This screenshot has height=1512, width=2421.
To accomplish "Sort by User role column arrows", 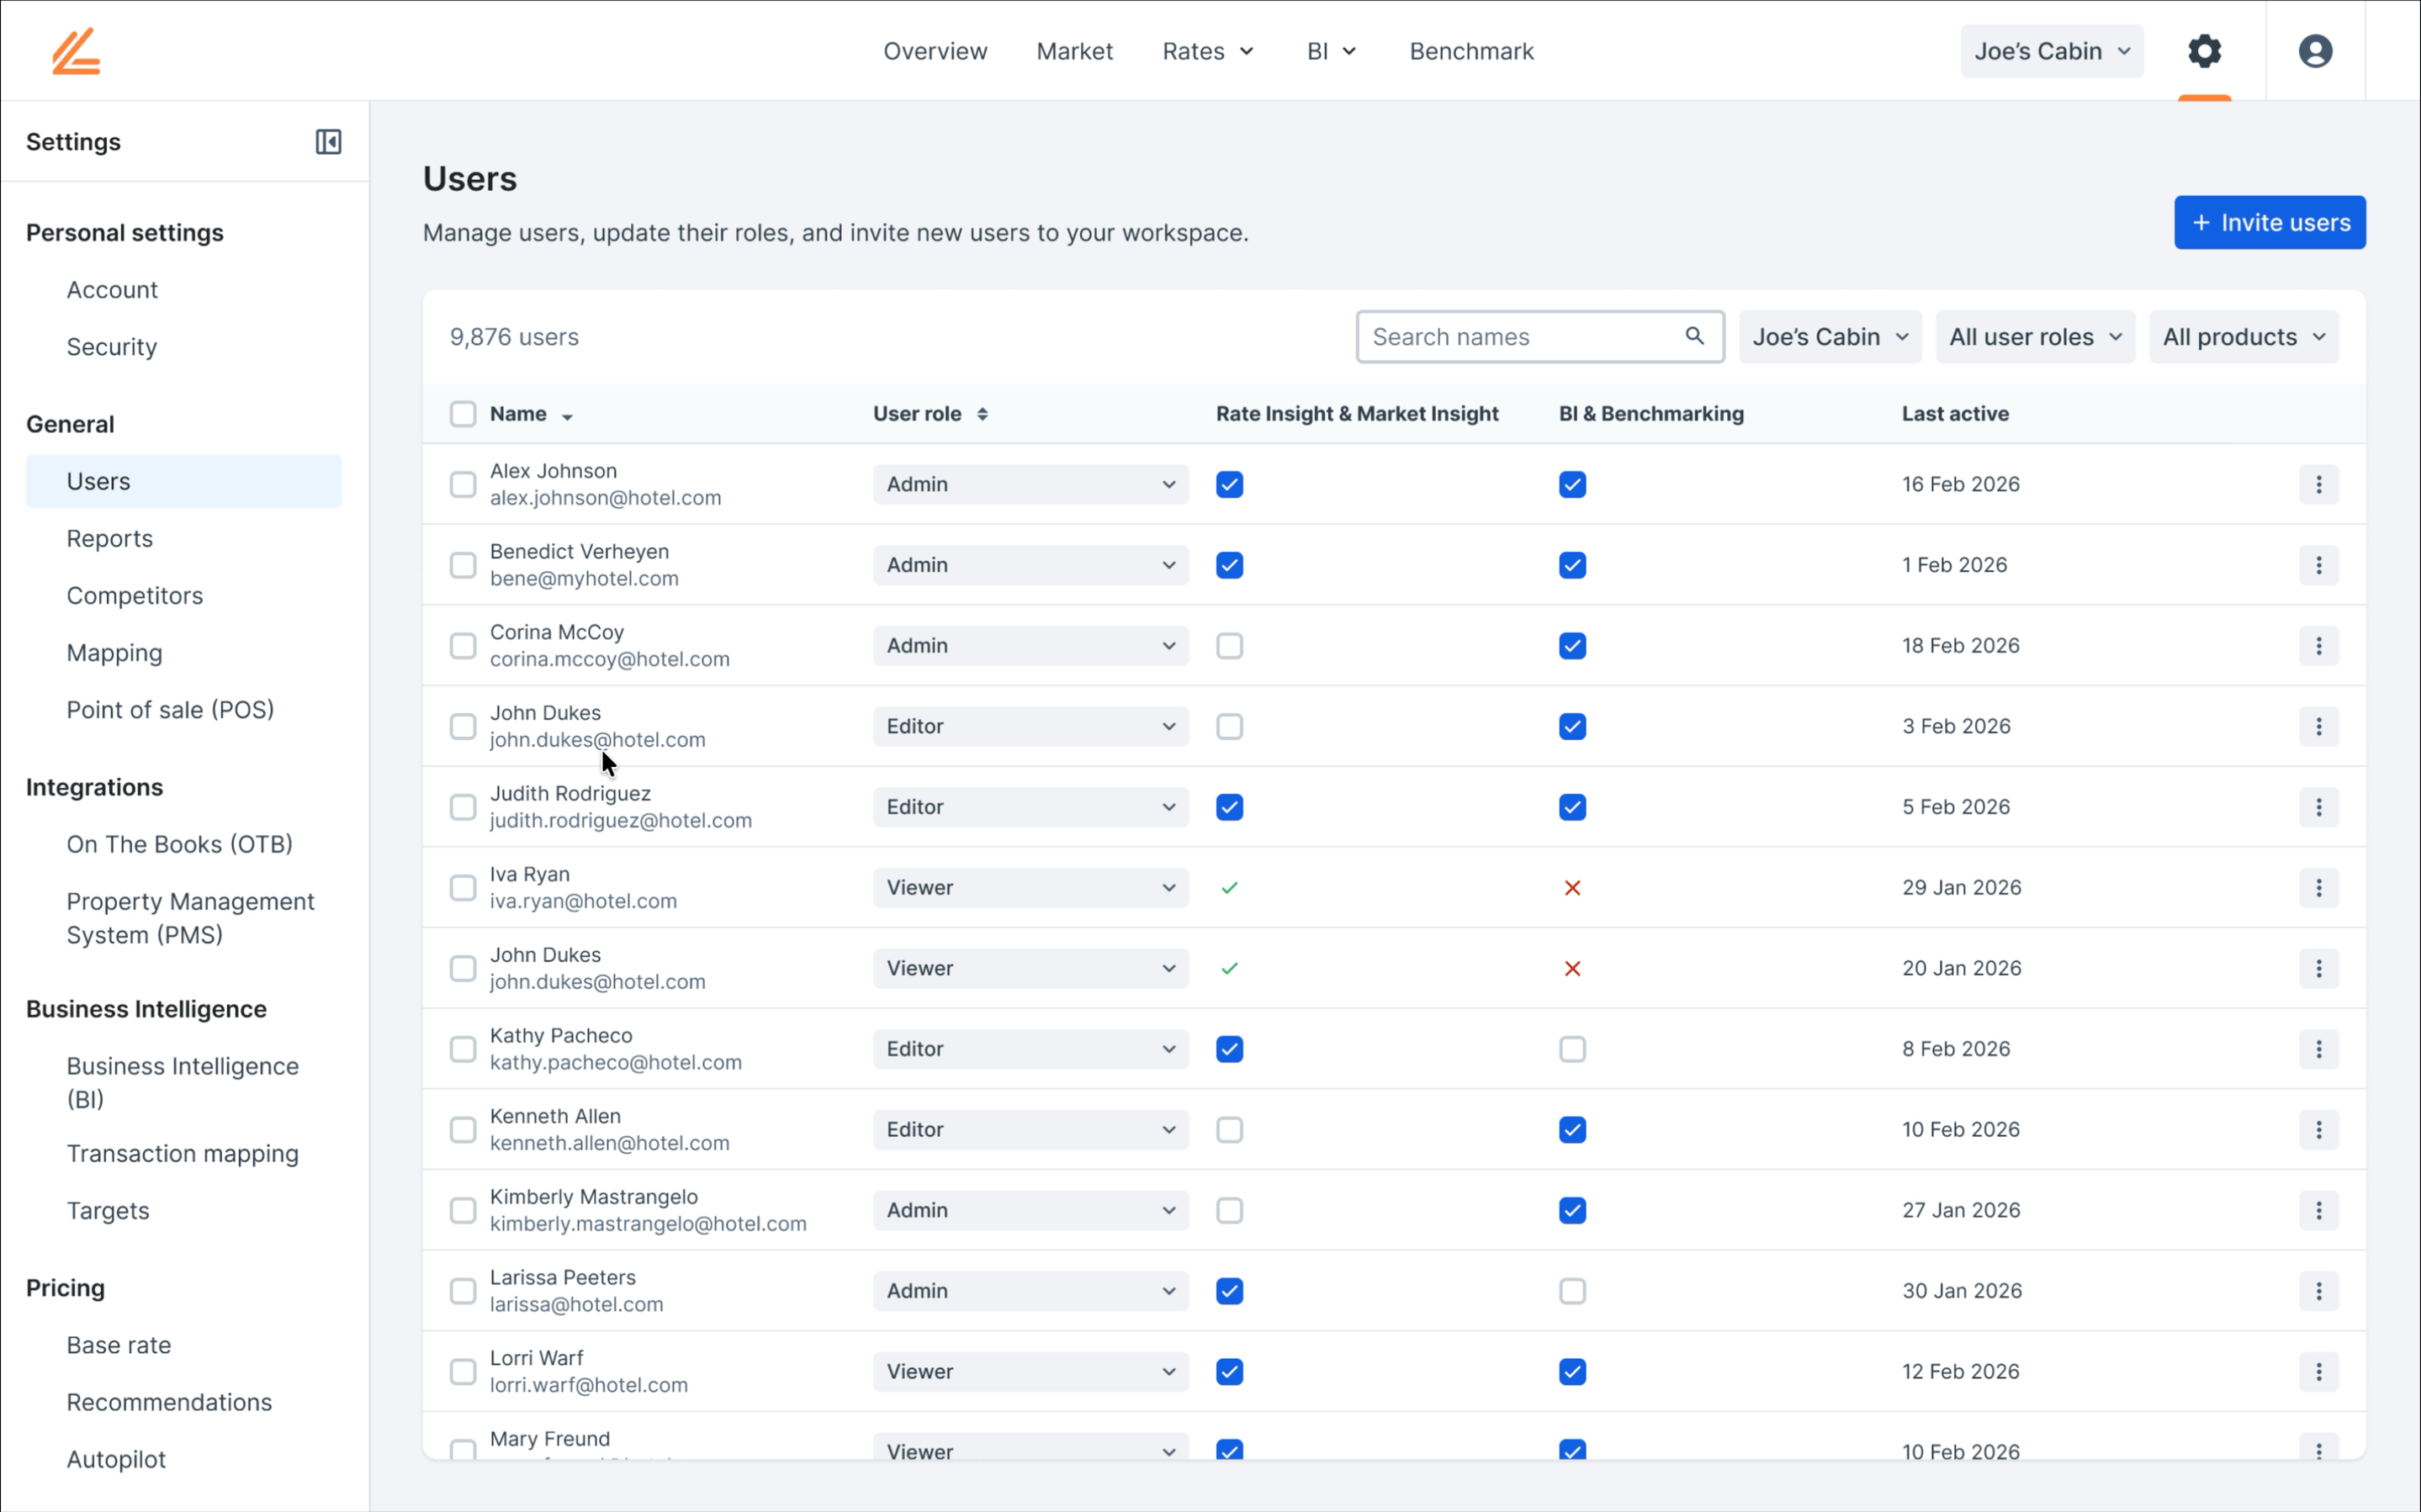I will point(982,414).
